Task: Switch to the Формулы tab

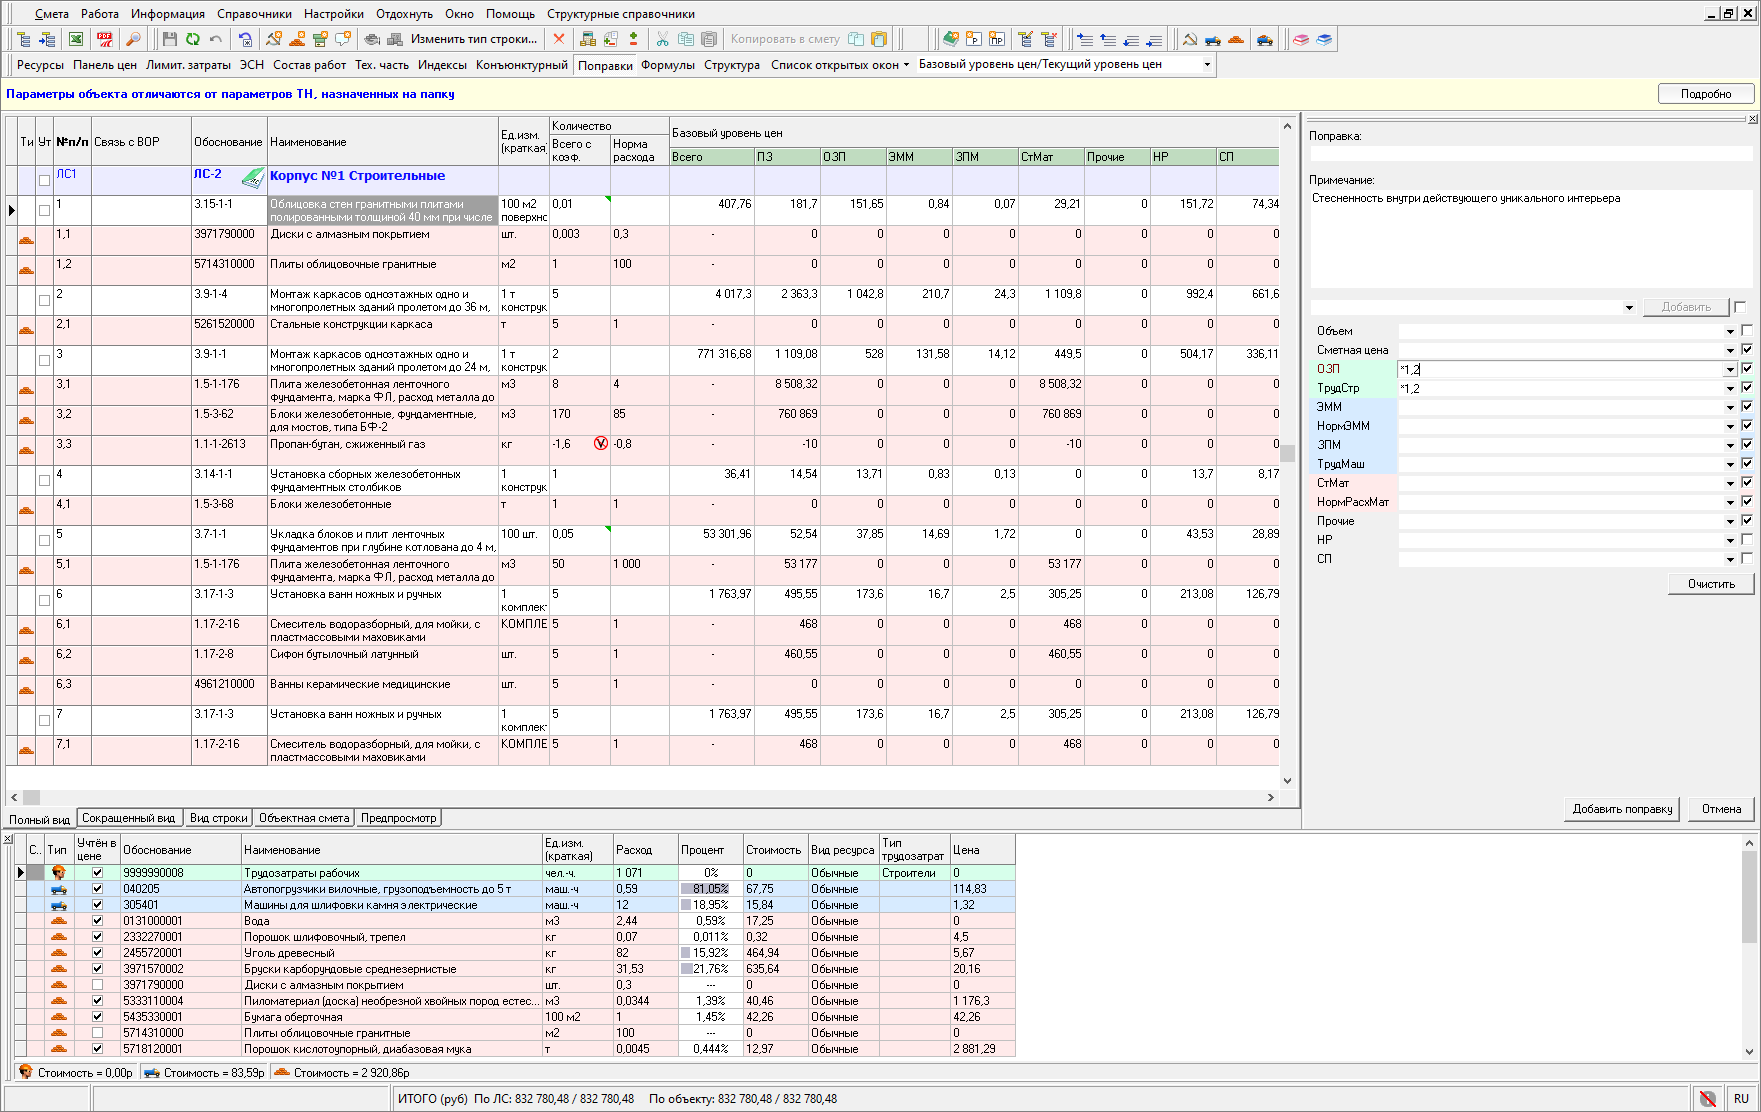Action: pyautogui.click(x=667, y=64)
